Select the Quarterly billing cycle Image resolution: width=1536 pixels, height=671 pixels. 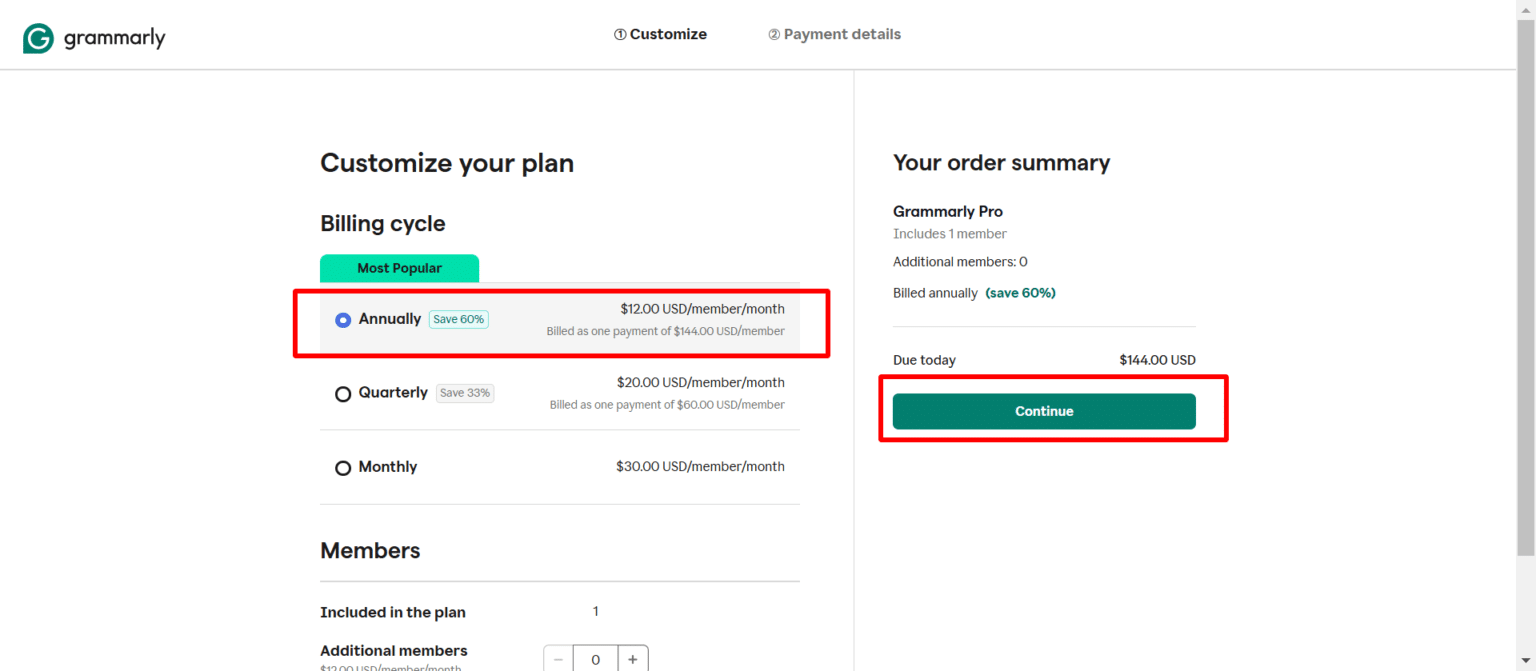tap(343, 393)
